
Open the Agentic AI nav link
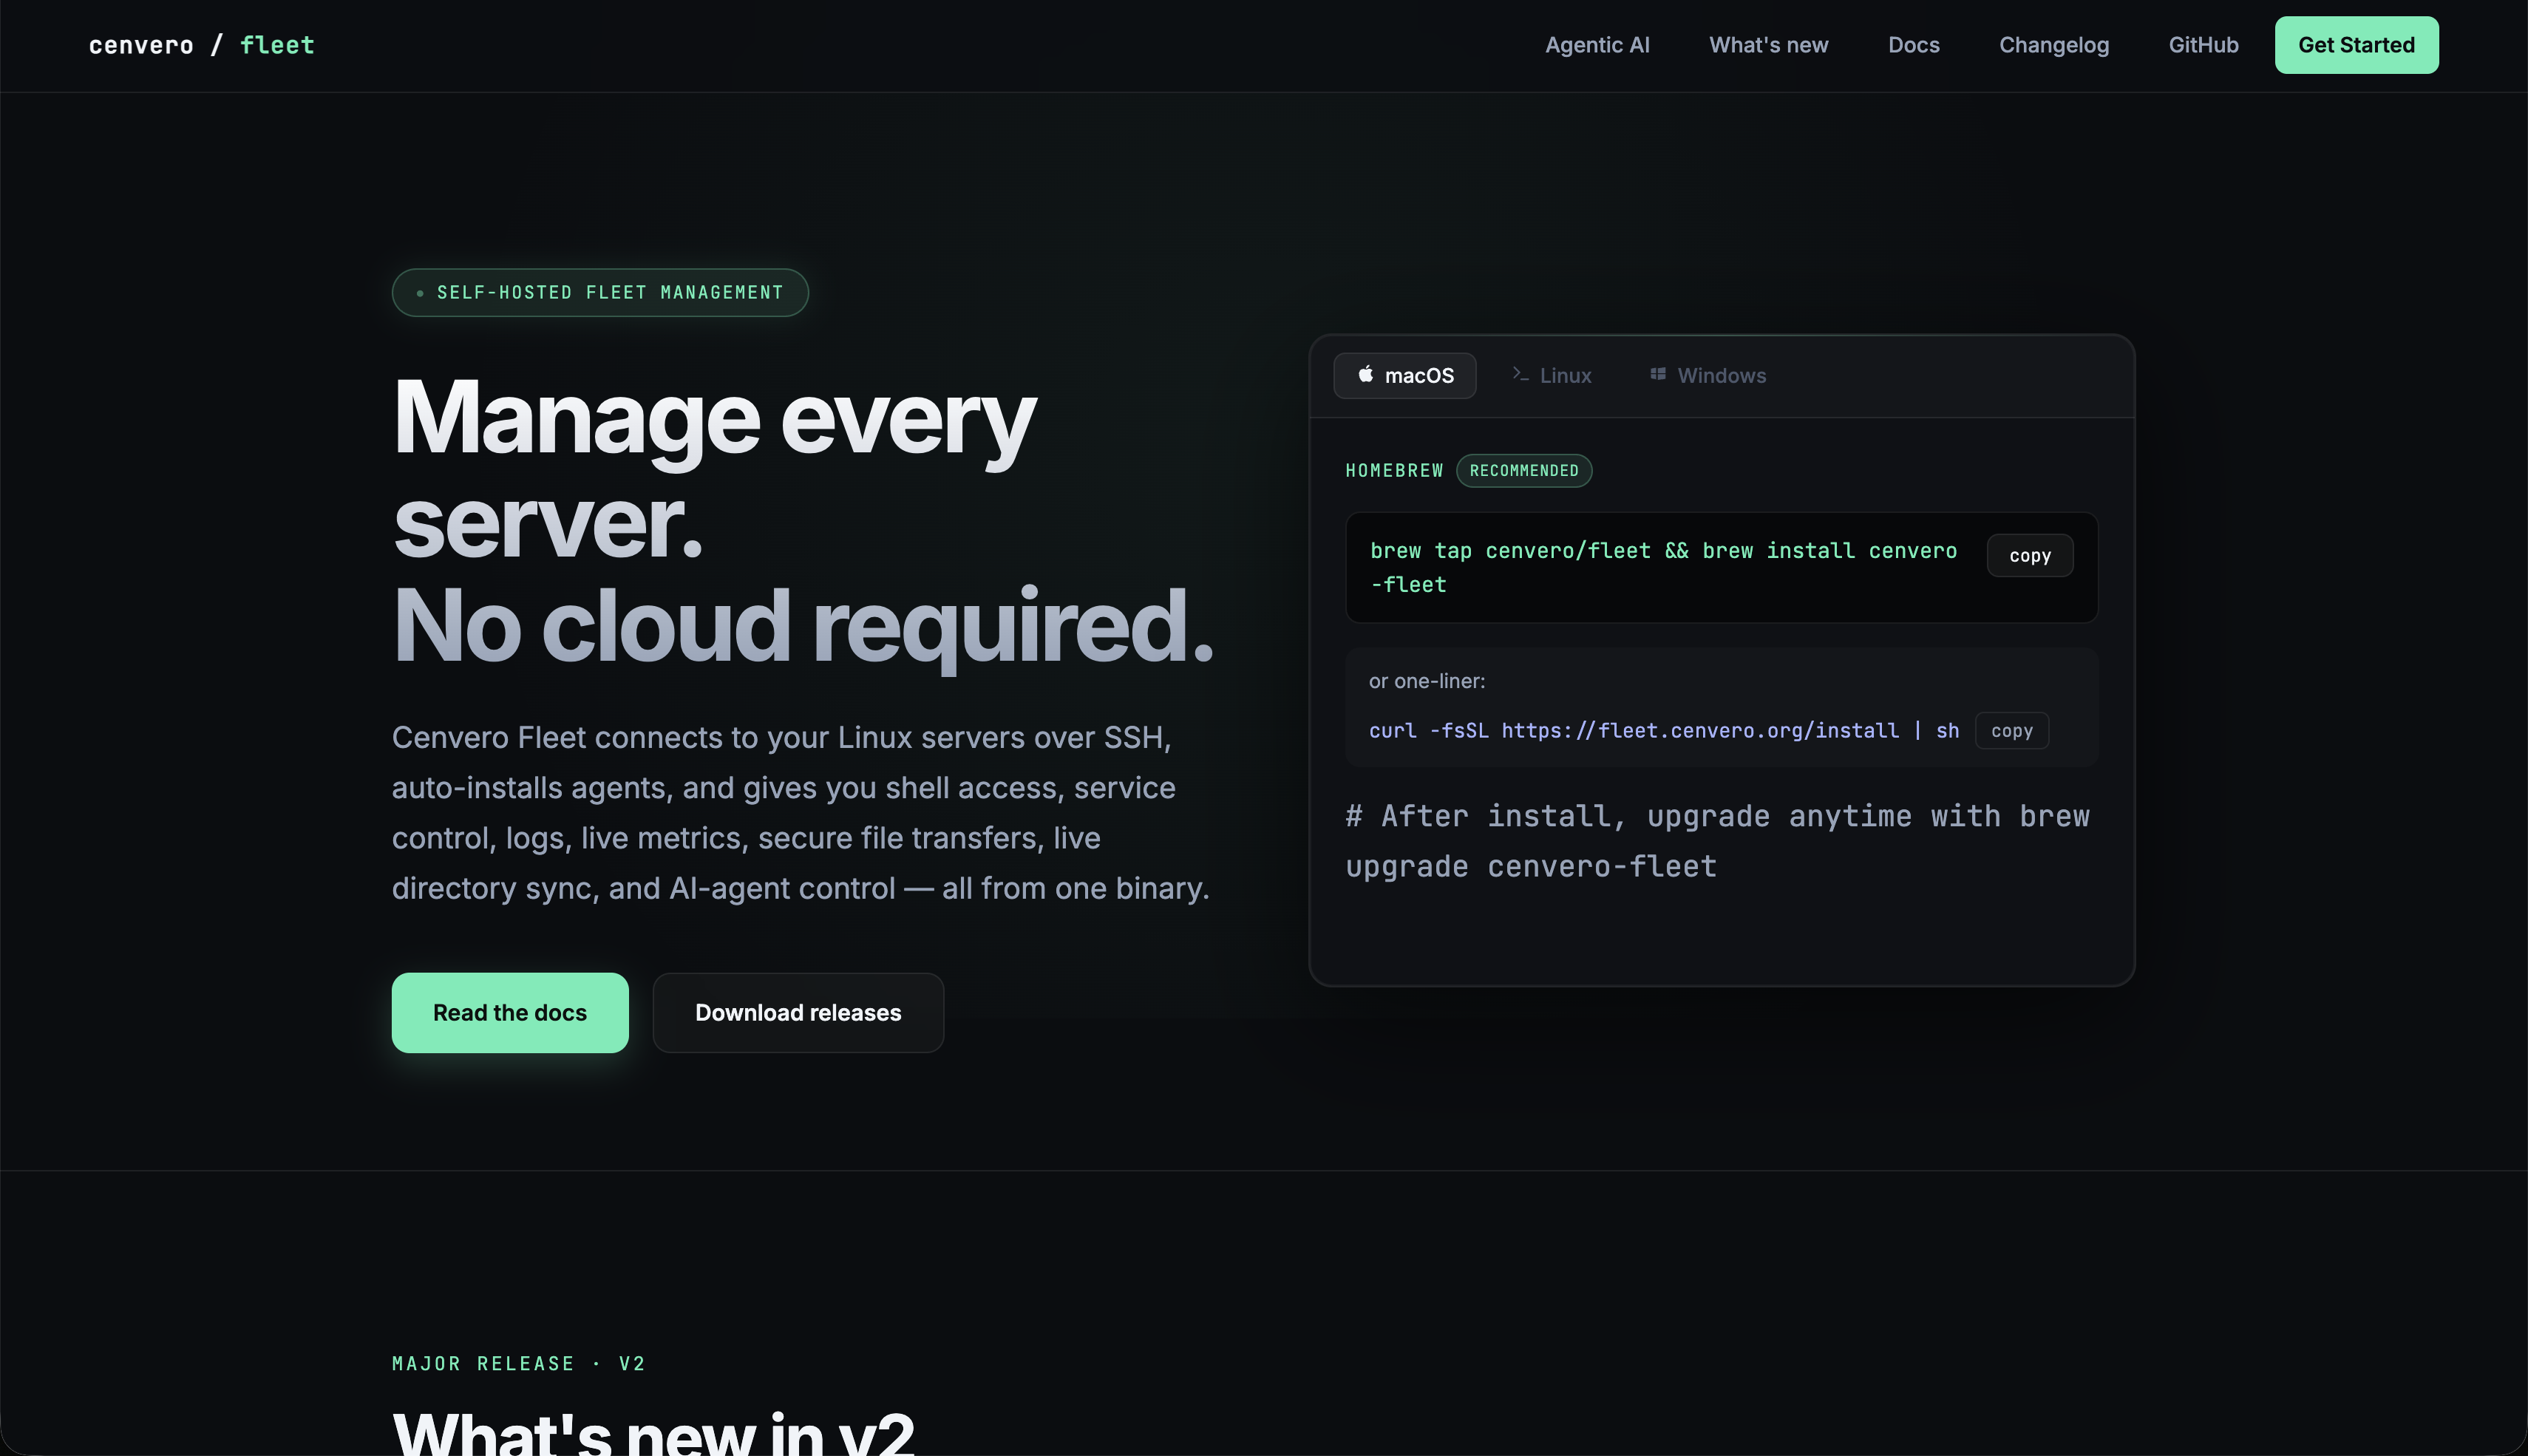coord(1597,45)
